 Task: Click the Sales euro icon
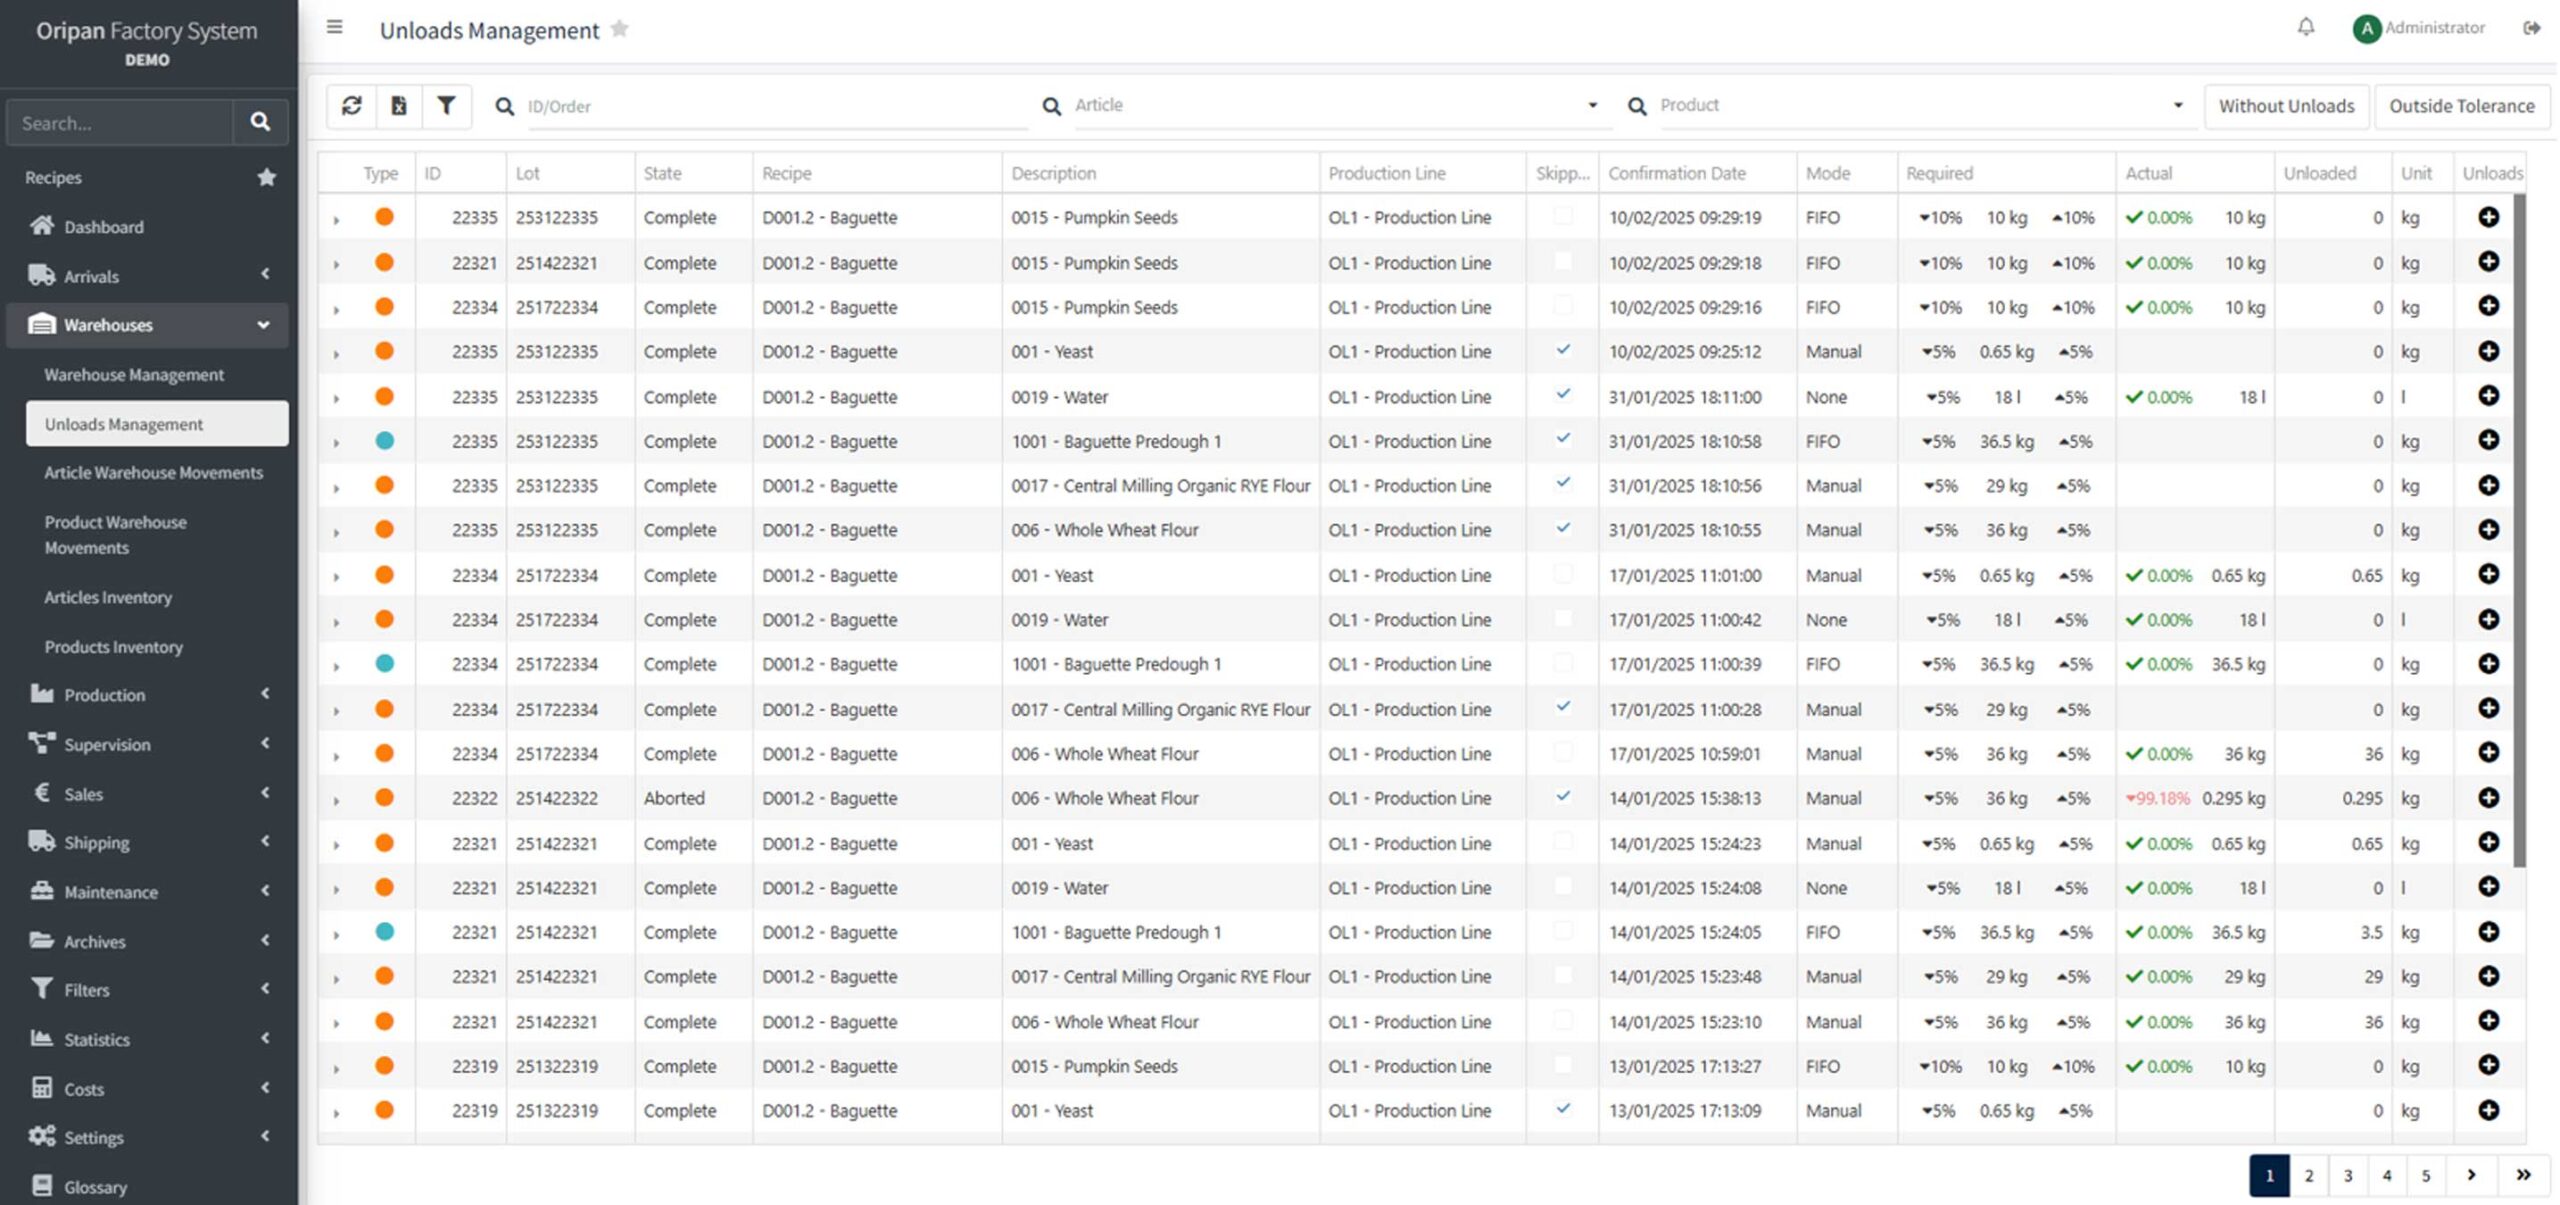tap(41, 792)
